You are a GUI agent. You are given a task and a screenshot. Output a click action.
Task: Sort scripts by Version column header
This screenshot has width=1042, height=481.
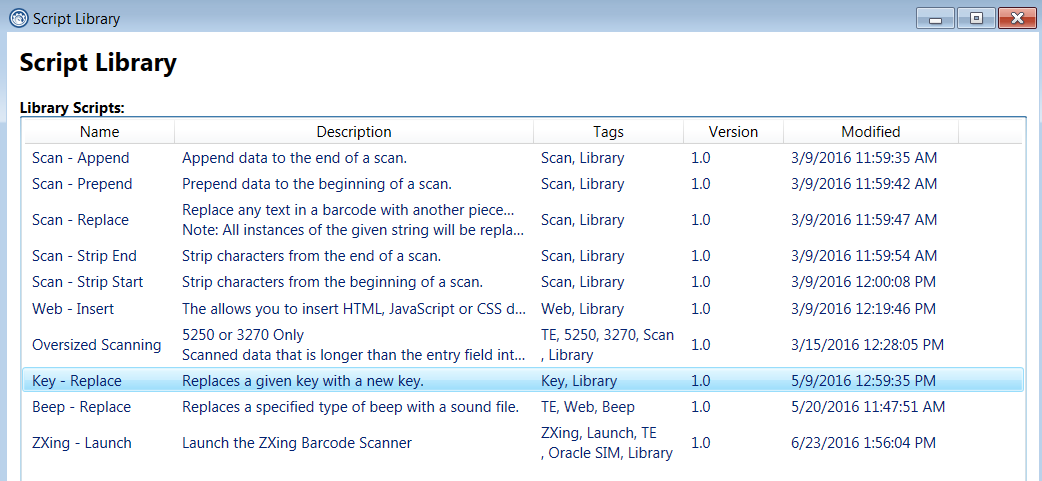pos(733,132)
